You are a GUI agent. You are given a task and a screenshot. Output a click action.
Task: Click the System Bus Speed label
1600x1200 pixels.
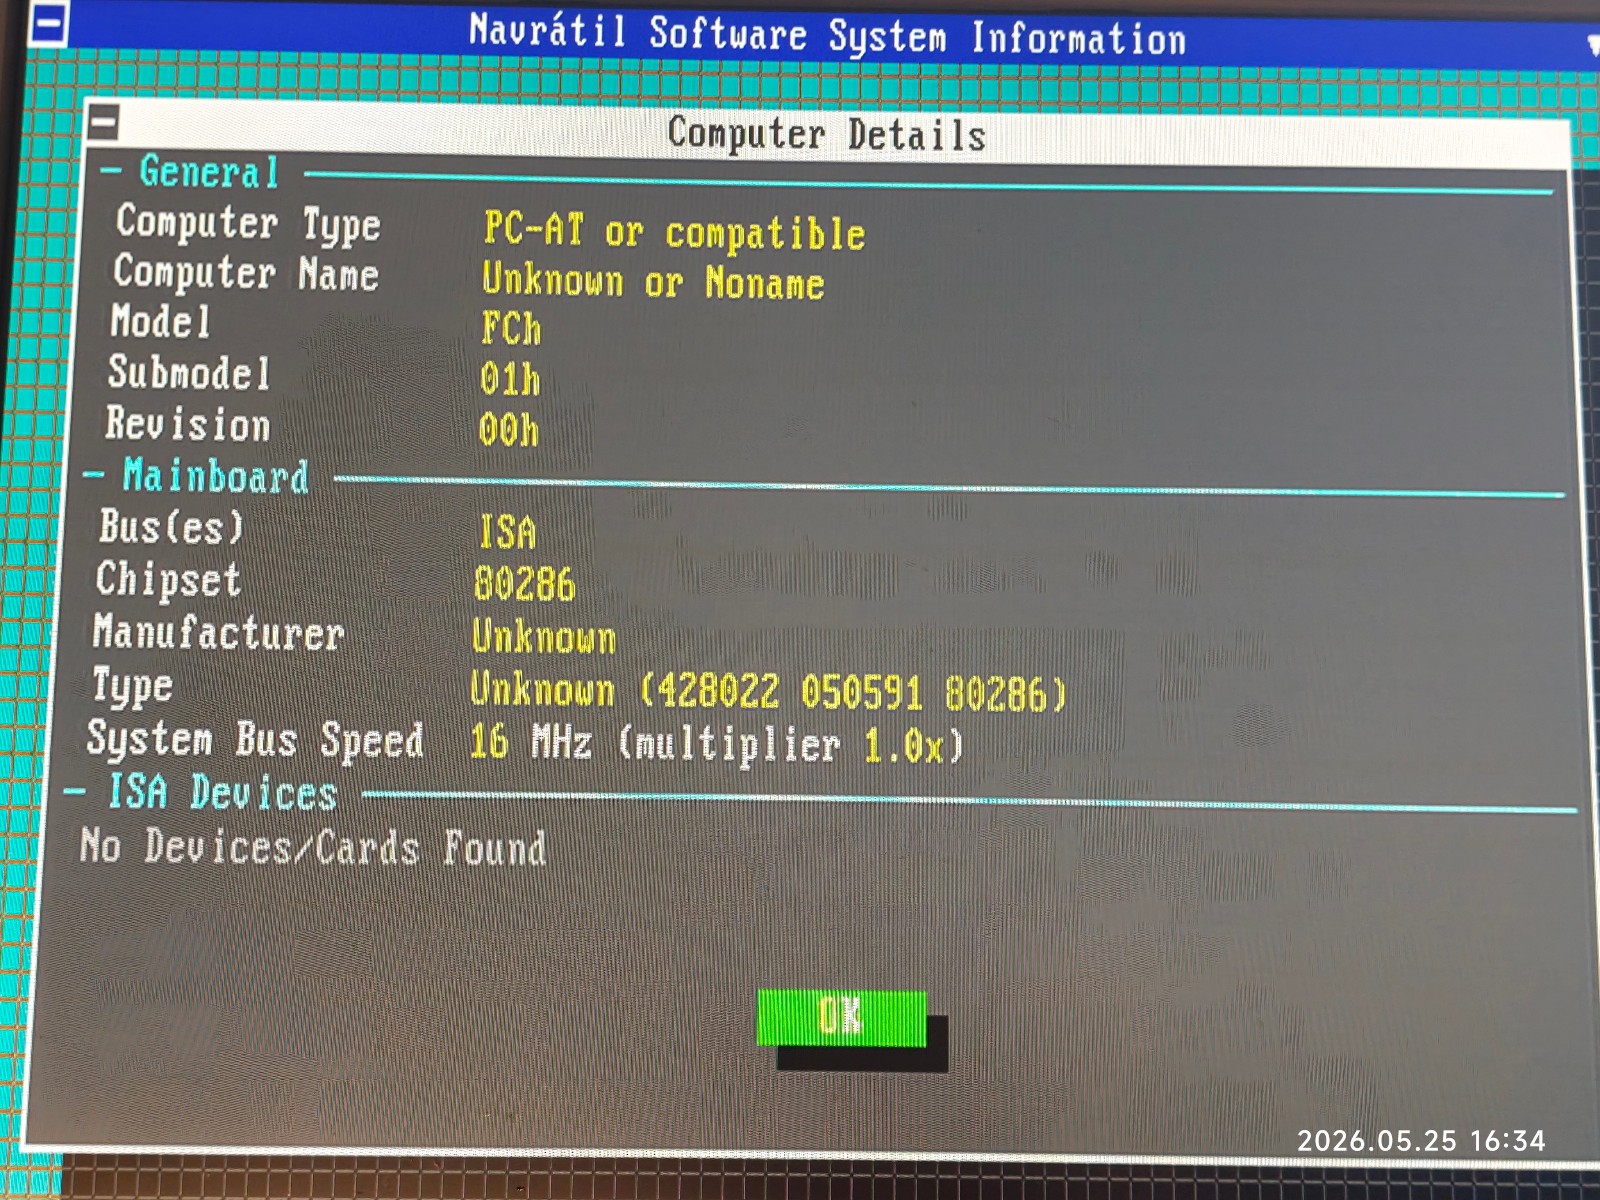click(x=255, y=740)
